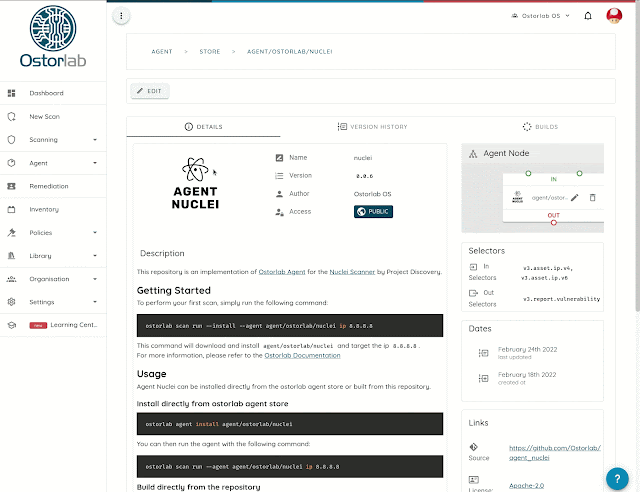Open the Ostorlab Agent link

(x=282, y=272)
